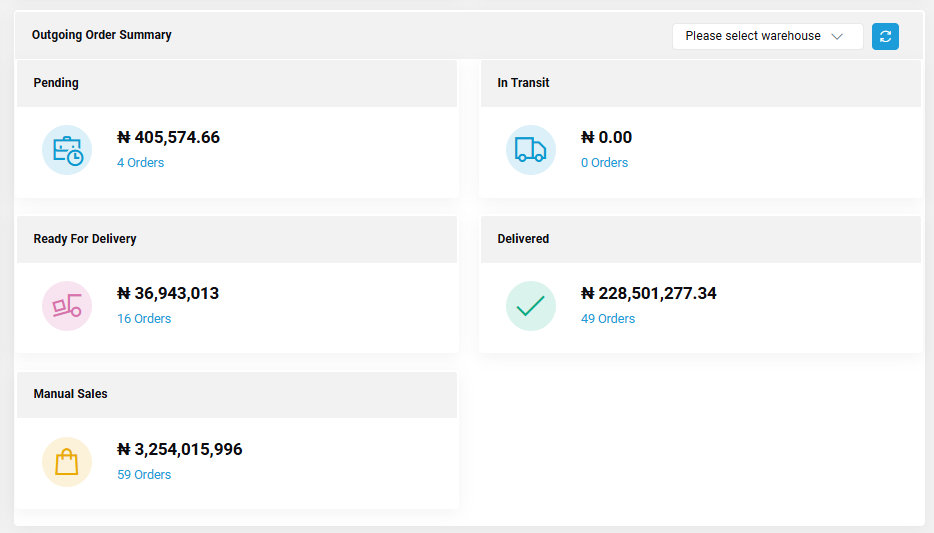Screen dimensions: 934x533
Task: Select the Manual Sales card header
Action: [237, 395]
